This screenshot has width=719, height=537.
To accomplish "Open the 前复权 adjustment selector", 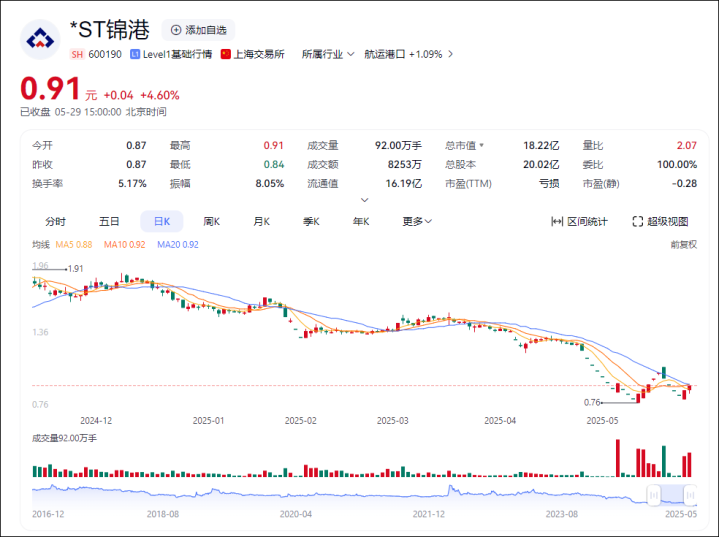I will tap(683, 245).
